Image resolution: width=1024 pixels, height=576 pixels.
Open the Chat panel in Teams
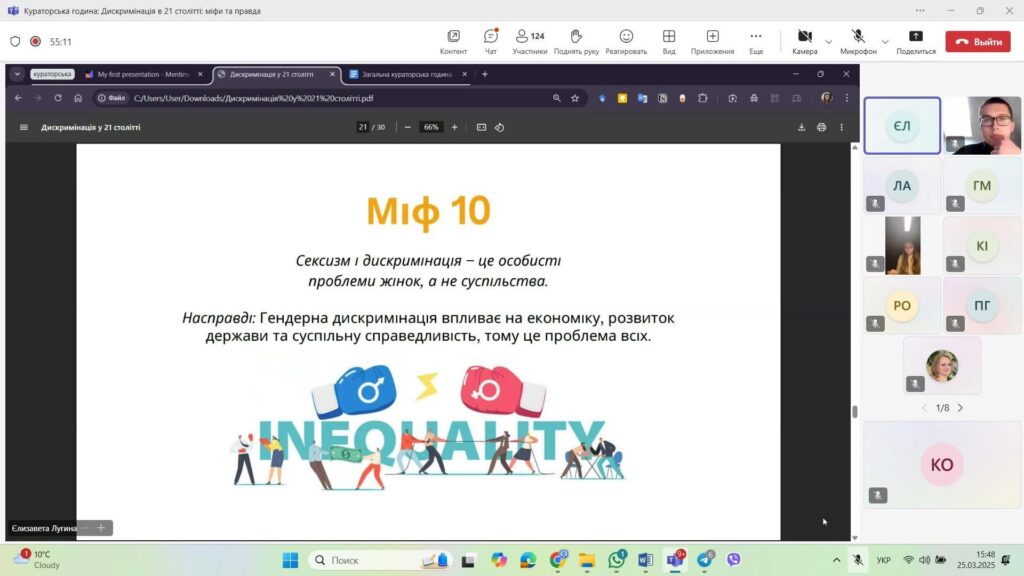[490, 41]
